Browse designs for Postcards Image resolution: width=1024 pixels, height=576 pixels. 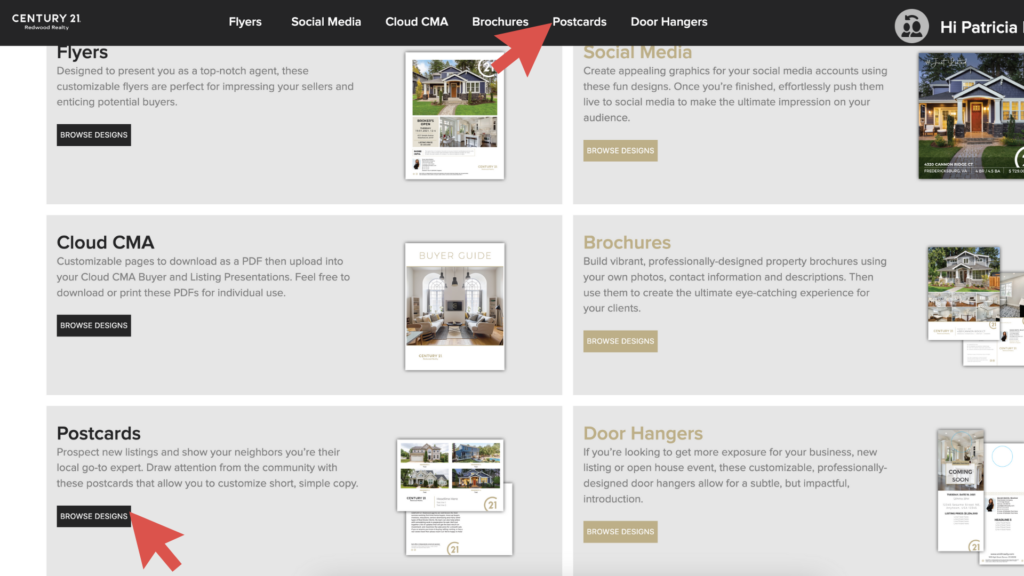tap(93, 516)
